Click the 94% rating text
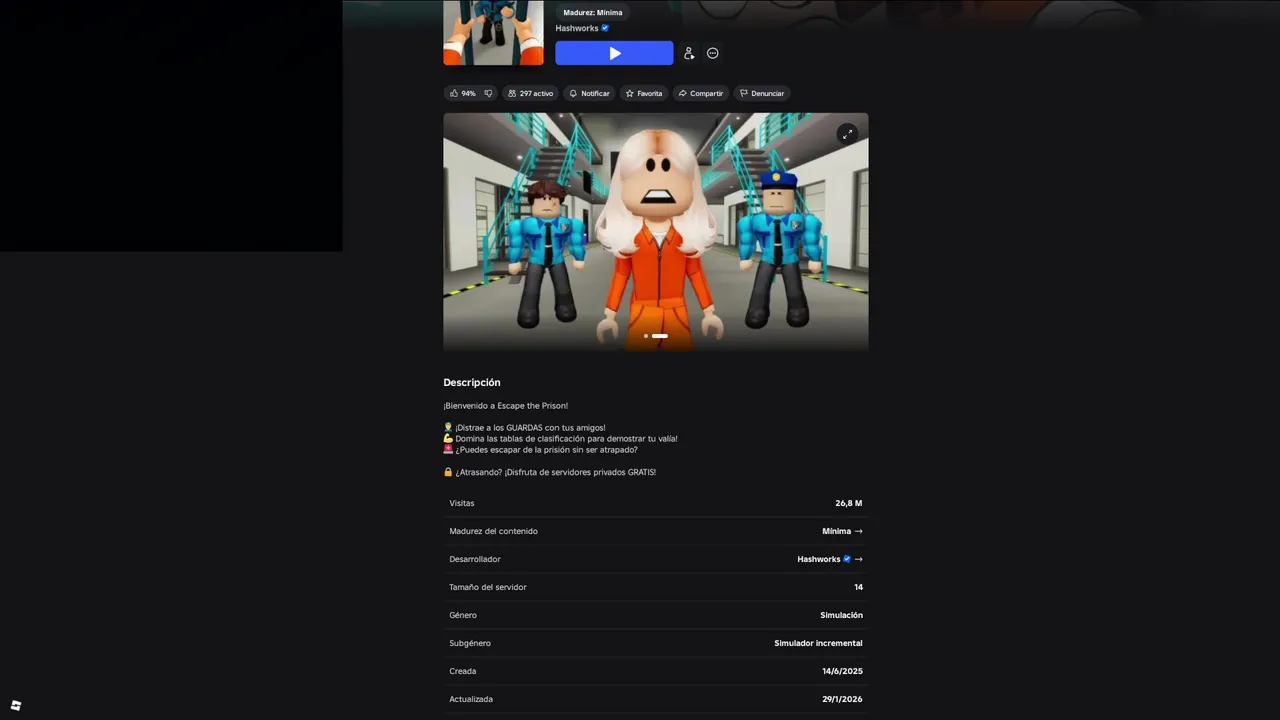This screenshot has height=720, width=1280. 468,93
